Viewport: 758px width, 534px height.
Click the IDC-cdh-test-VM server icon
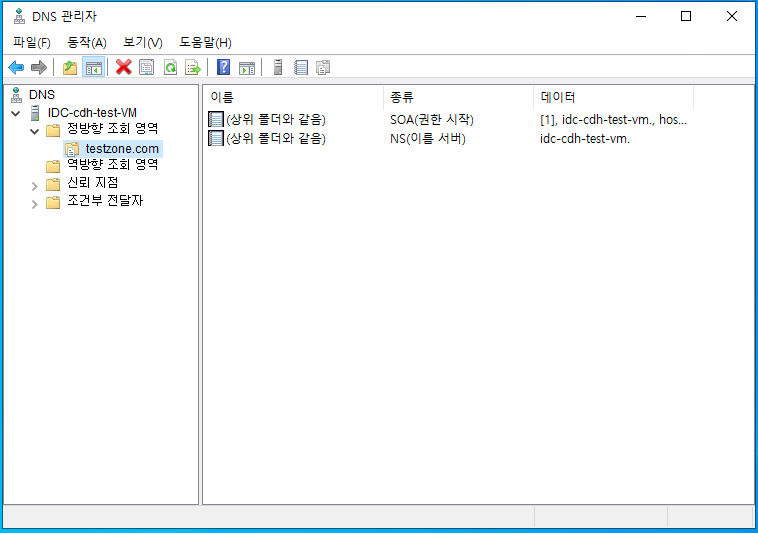click(35, 113)
